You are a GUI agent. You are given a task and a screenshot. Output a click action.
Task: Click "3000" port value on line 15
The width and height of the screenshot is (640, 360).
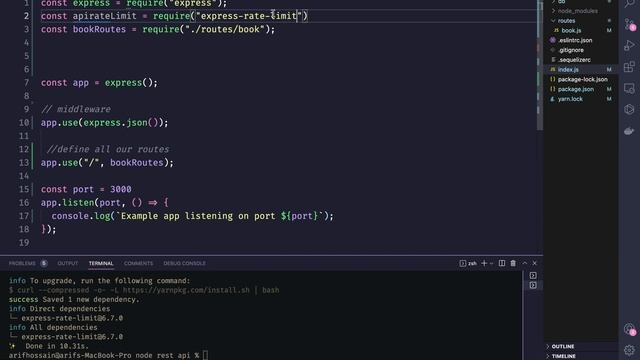[x=121, y=189]
